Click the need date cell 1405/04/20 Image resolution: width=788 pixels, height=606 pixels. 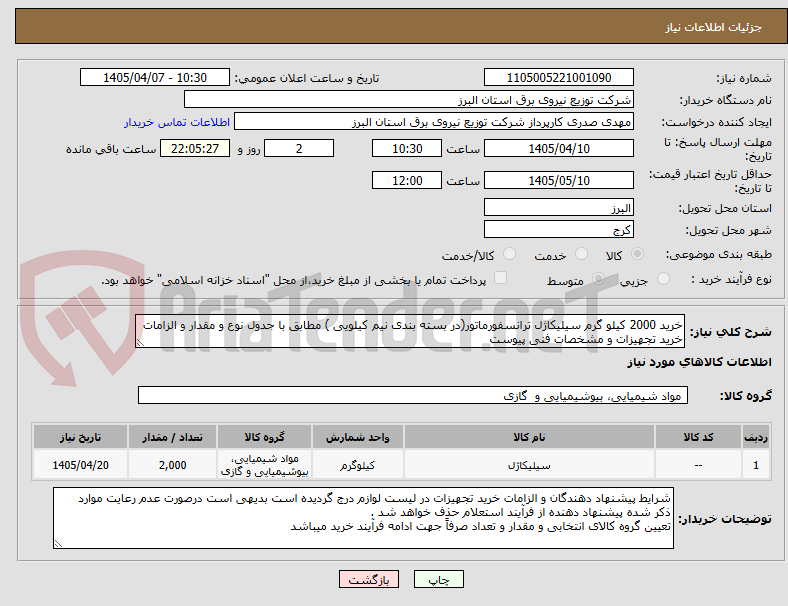pyautogui.click(x=80, y=465)
